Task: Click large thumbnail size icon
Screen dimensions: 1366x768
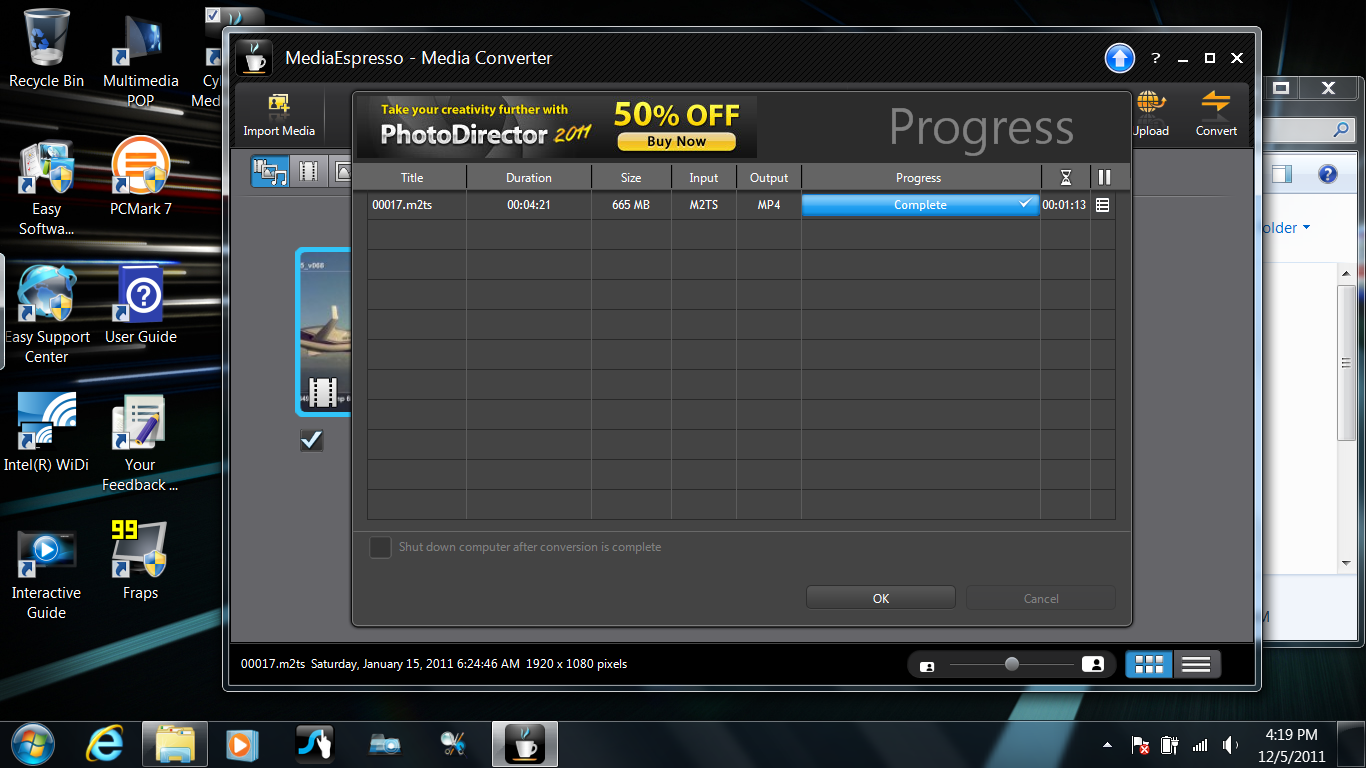Action: pos(1093,664)
